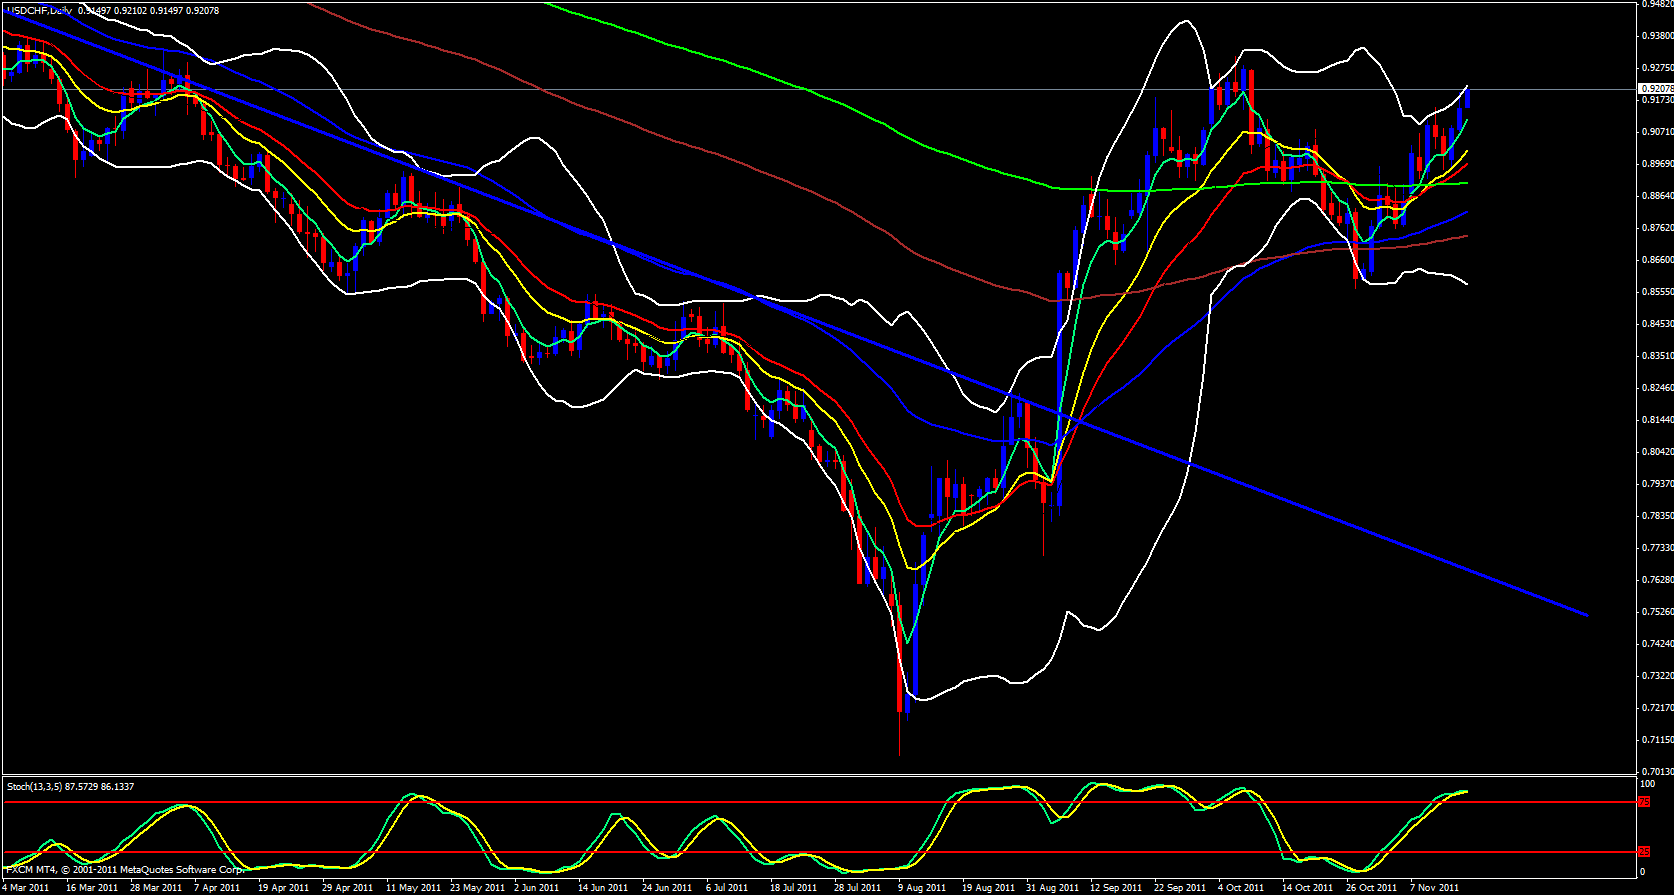Click the 0.71150 price scale label
Viewport: 1674px width, 895px height.
pos(1656,740)
